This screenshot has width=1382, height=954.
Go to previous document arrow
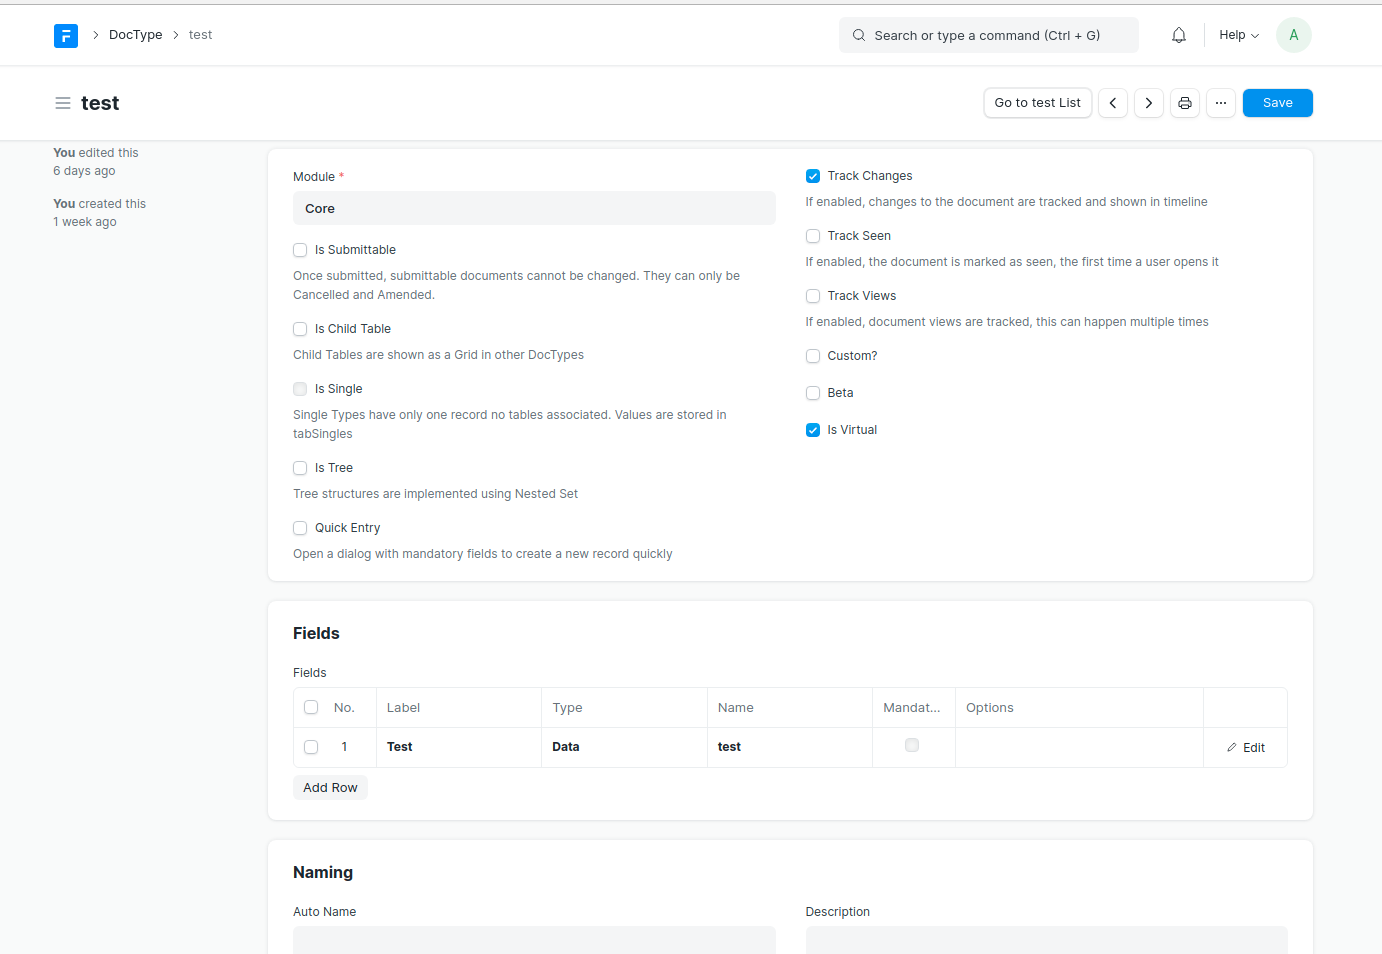click(1113, 103)
